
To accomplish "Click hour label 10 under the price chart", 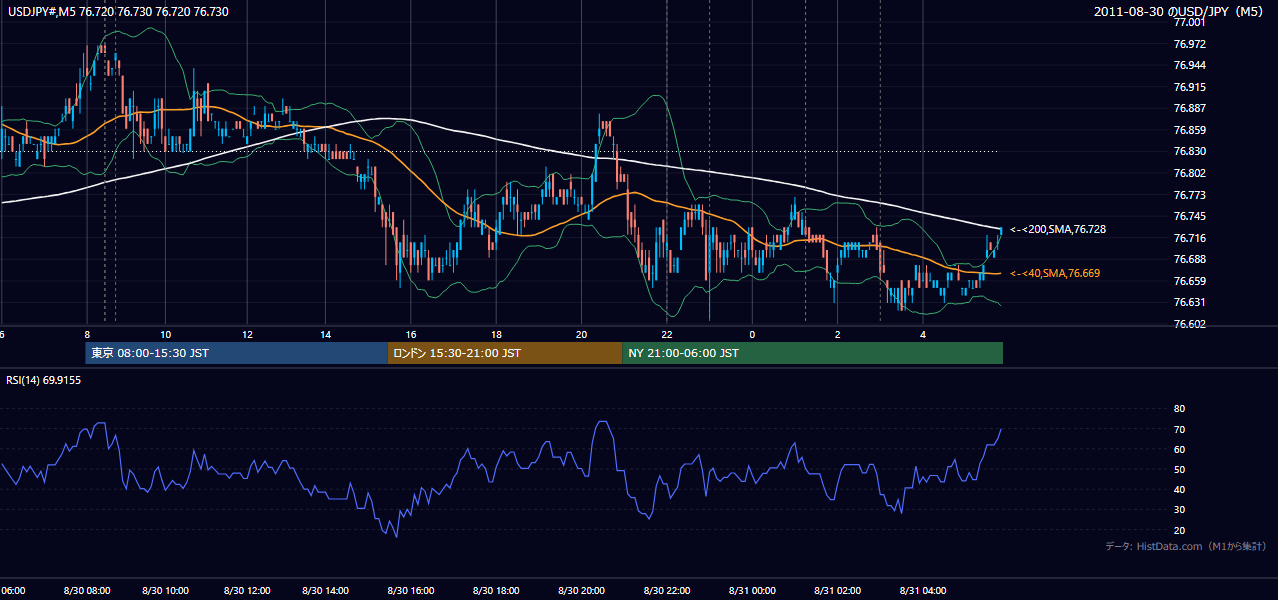I will [x=165, y=334].
